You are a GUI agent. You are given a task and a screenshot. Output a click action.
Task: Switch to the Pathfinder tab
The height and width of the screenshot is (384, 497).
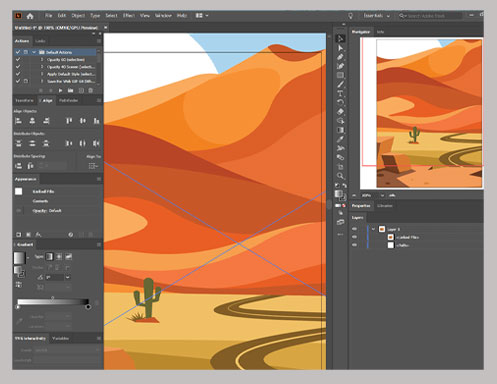tap(69, 100)
